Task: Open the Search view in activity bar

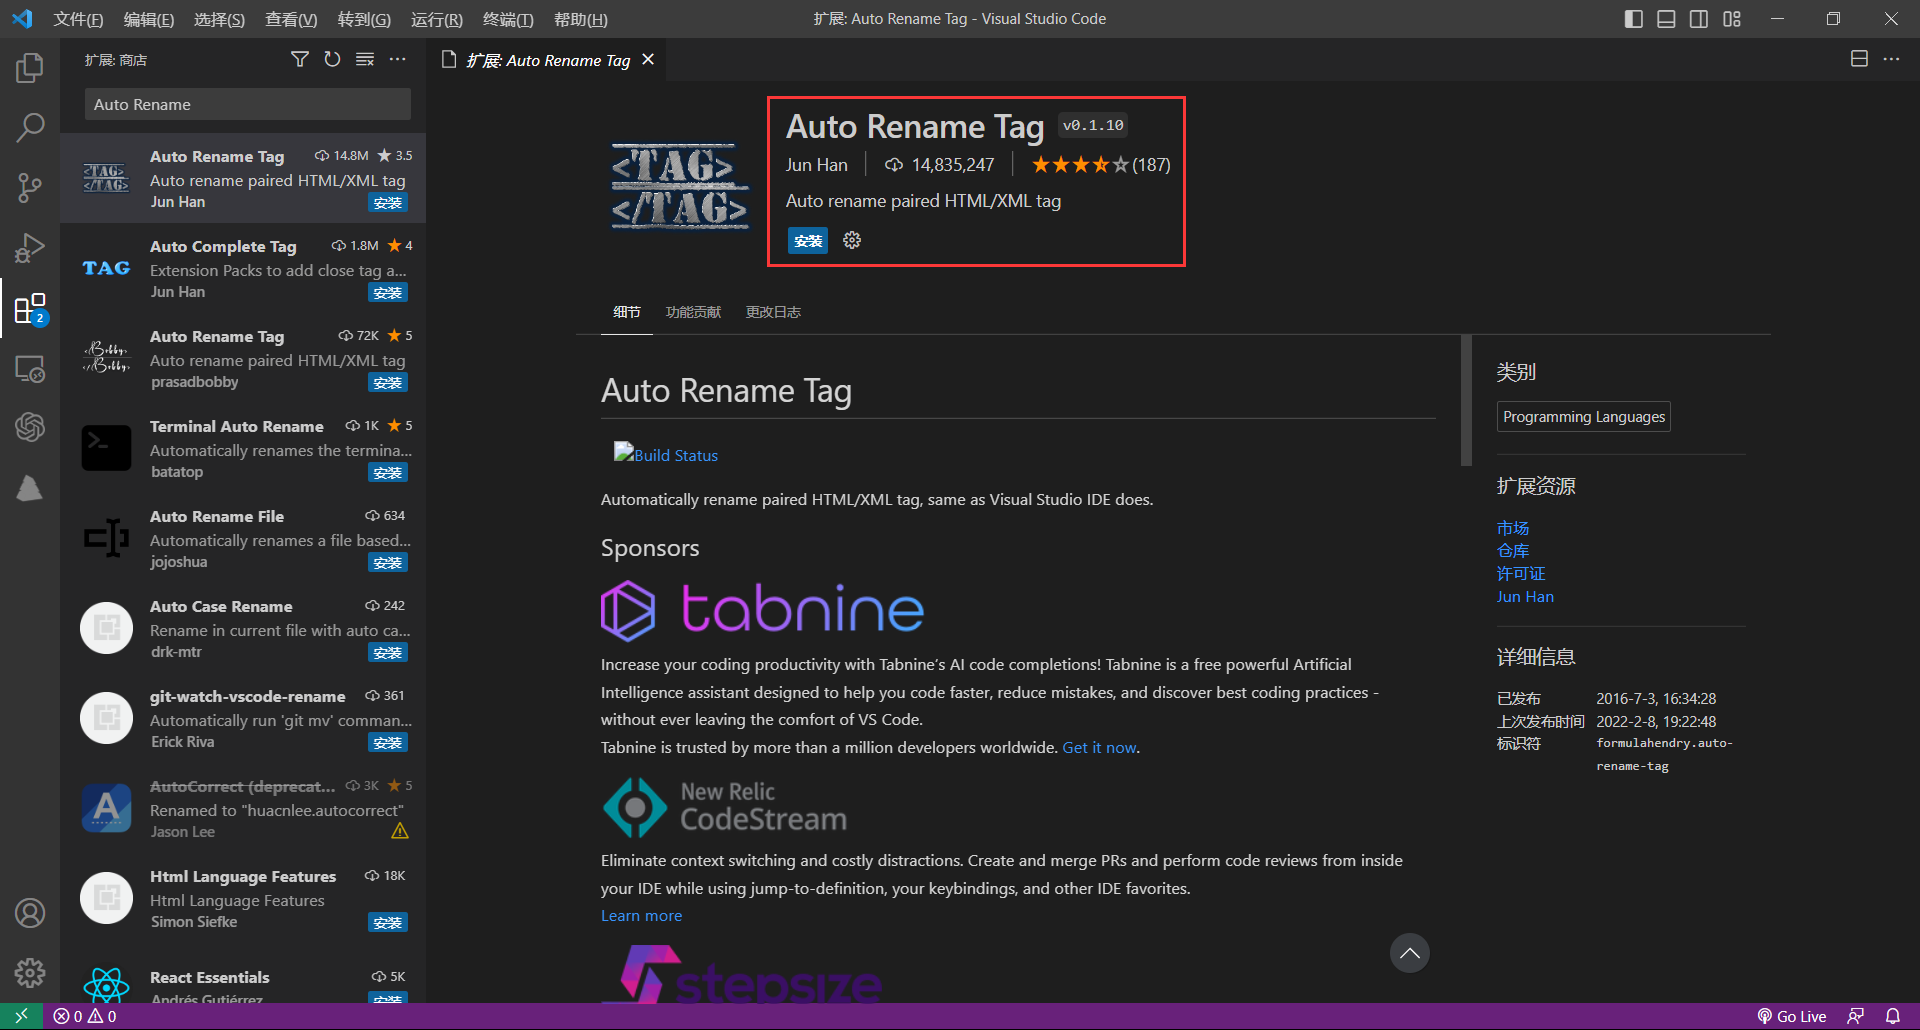Action: click(30, 127)
